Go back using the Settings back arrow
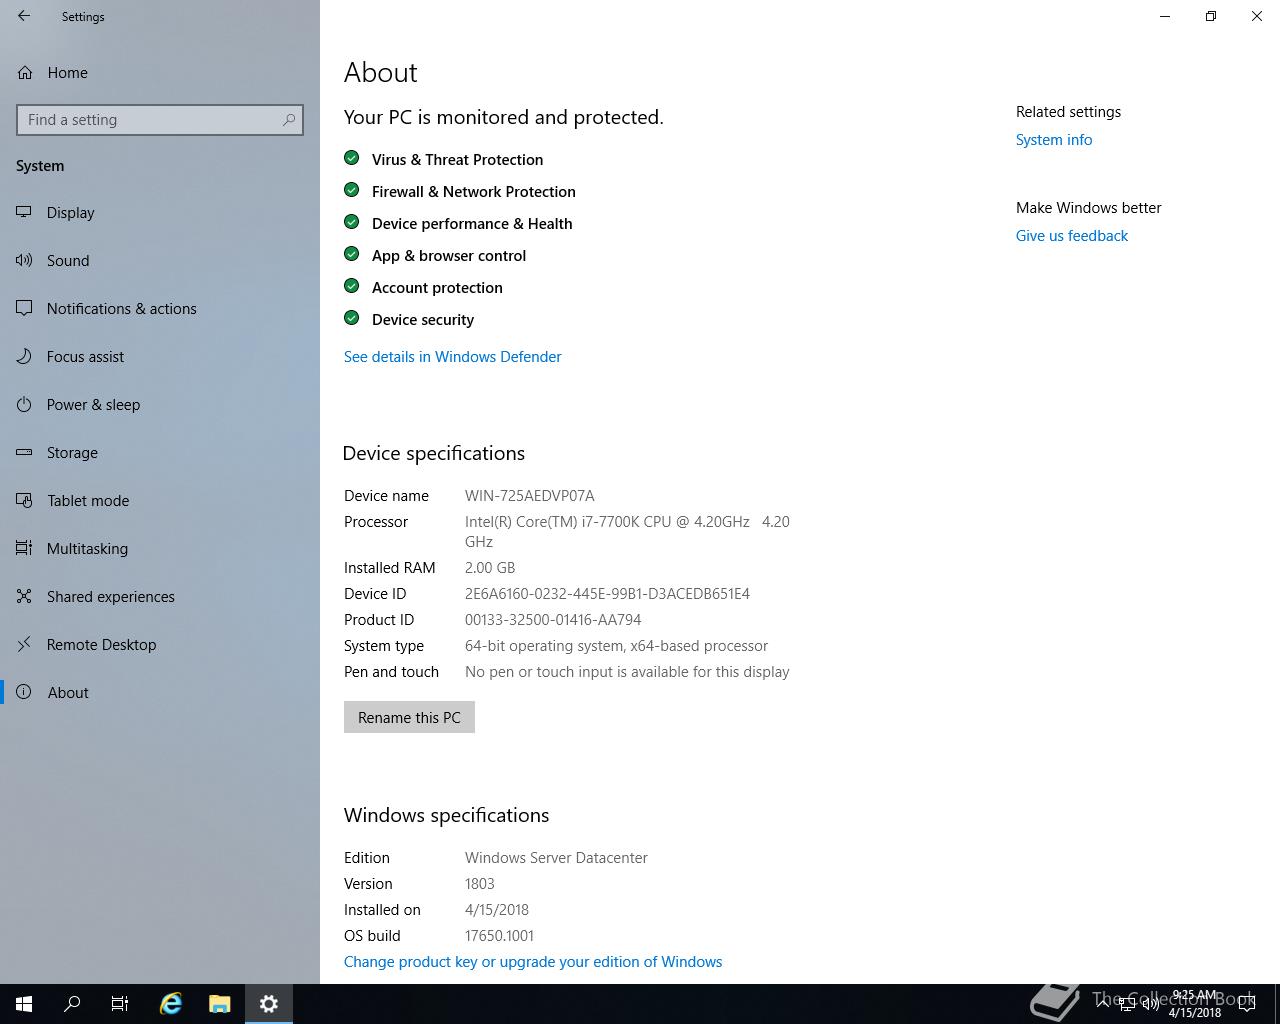 pyautogui.click(x=24, y=16)
